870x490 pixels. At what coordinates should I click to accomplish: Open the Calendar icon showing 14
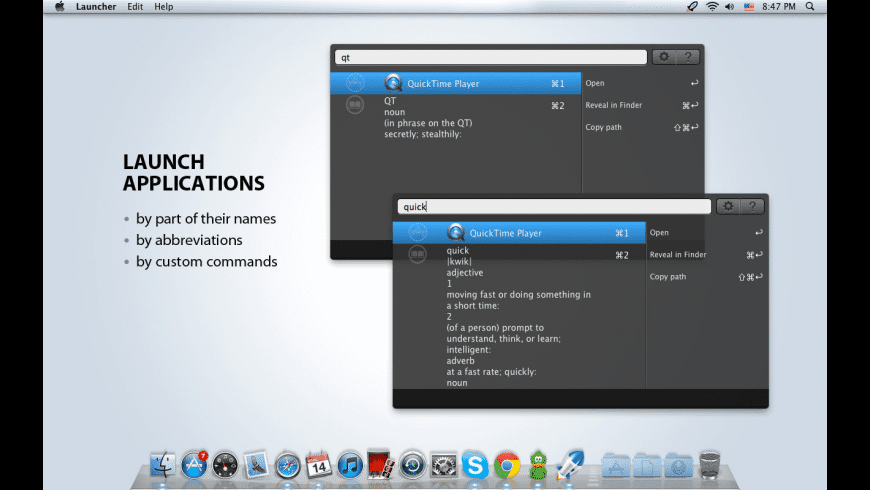318,464
